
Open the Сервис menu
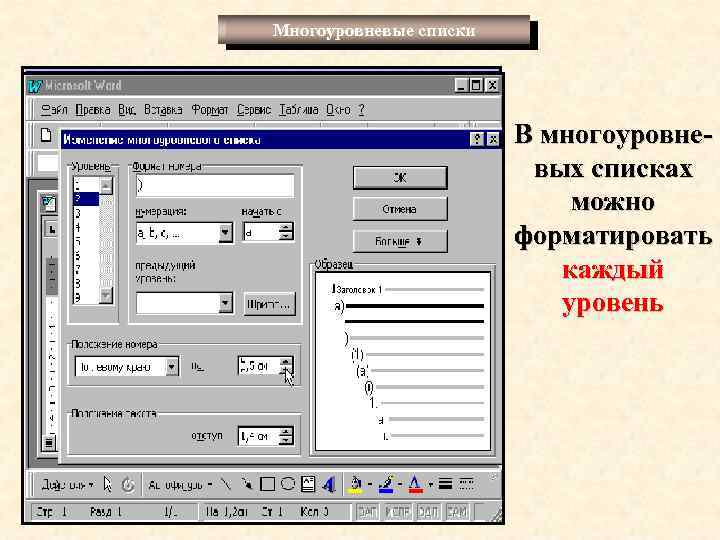[x=254, y=110]
